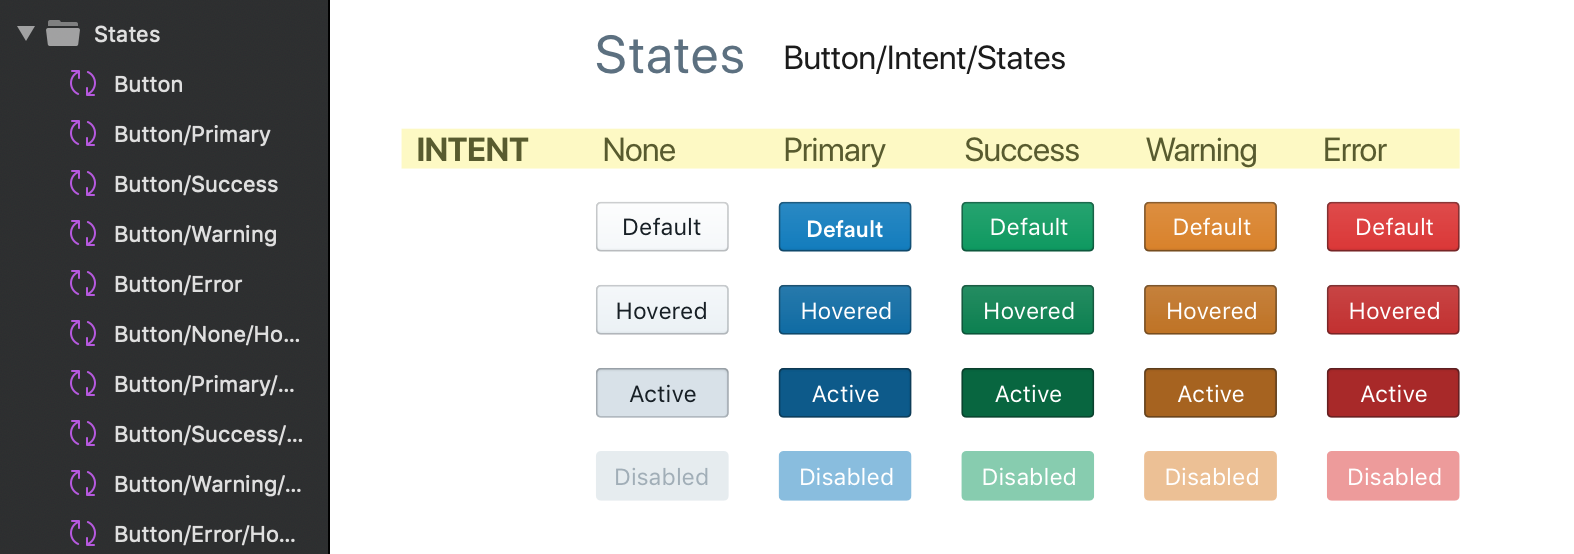Click the symbol icon beside Button layer
The width and height of the screenshot is (1574, 554).
pos(83,83)
